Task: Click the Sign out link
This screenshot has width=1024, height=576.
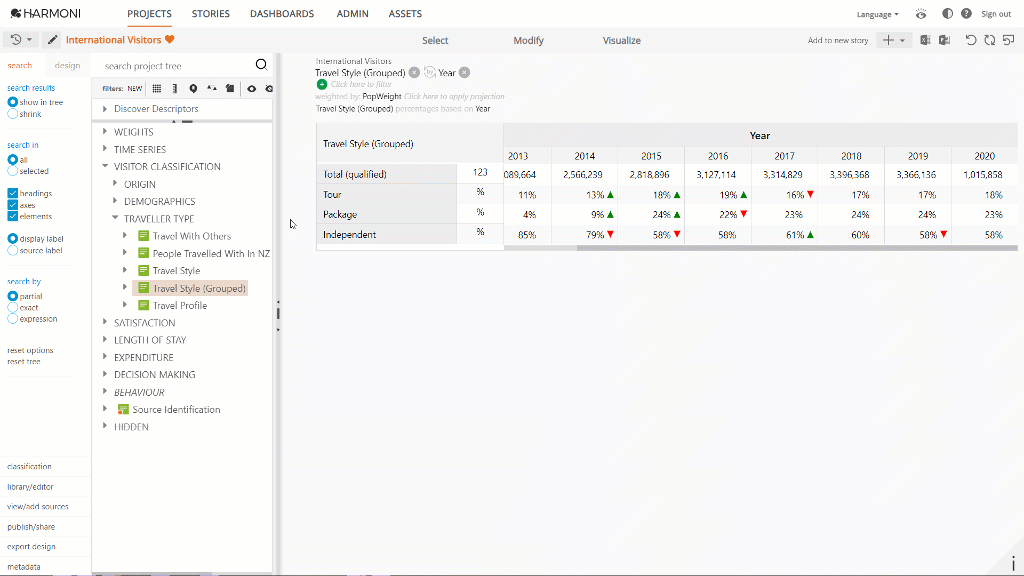Action: pyautogui.click(x=996, y=14)
